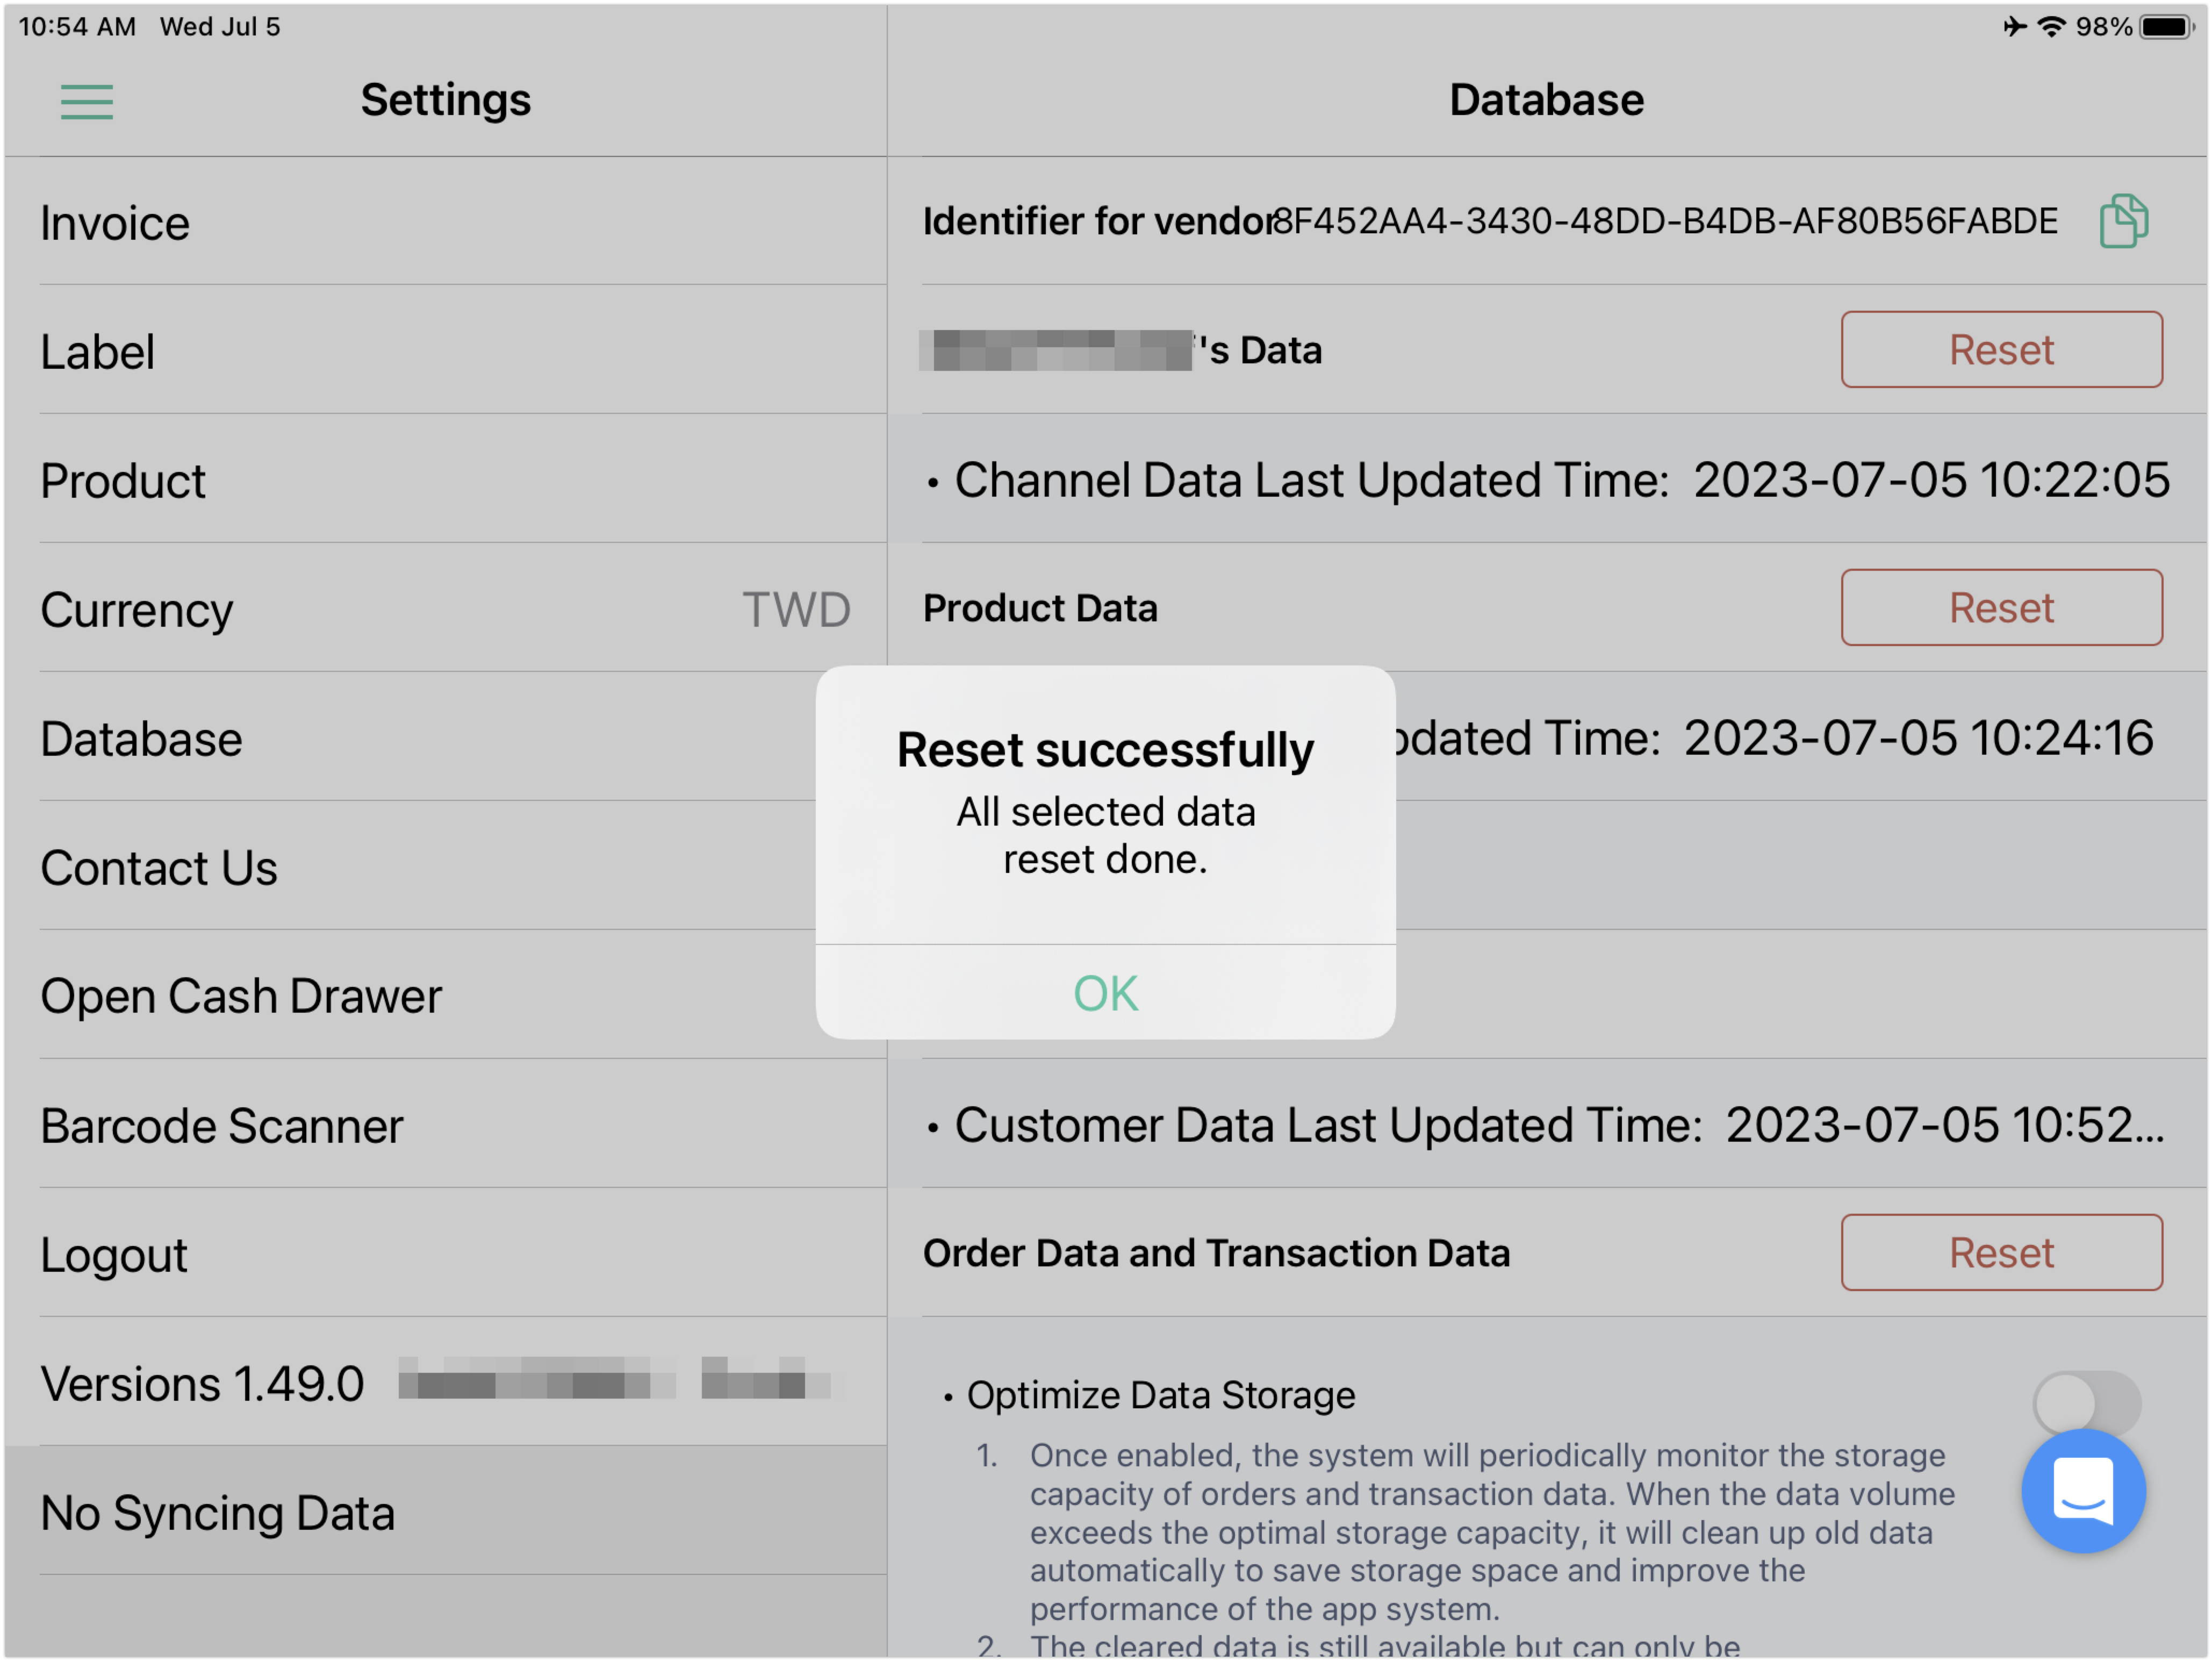The image size is (2212, 1662).
Task: Toggle Optimize Data Storage switch
Action: 2087,1402
